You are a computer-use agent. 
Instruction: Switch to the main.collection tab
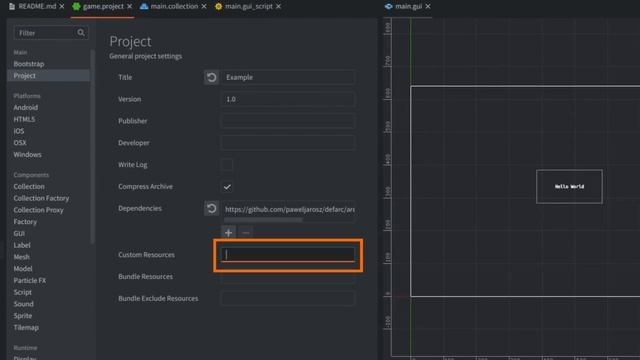(x=174, y=7)
